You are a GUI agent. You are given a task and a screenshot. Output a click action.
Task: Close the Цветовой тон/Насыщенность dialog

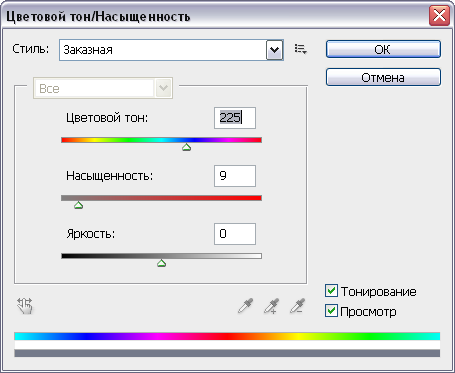coord(439,15)
